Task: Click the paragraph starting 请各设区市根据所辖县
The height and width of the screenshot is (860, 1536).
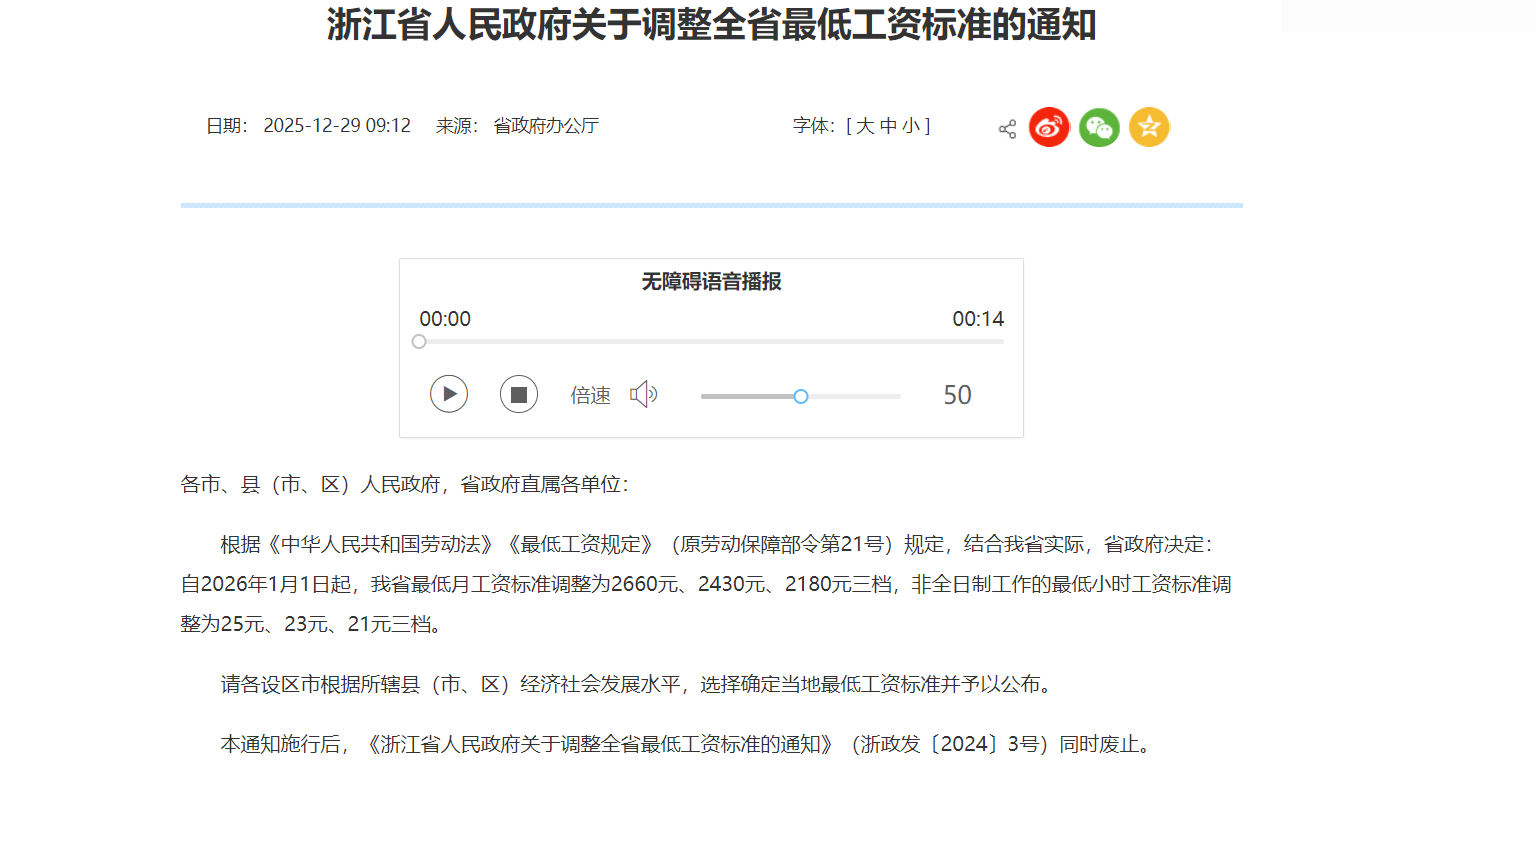Action: (639, 684)
